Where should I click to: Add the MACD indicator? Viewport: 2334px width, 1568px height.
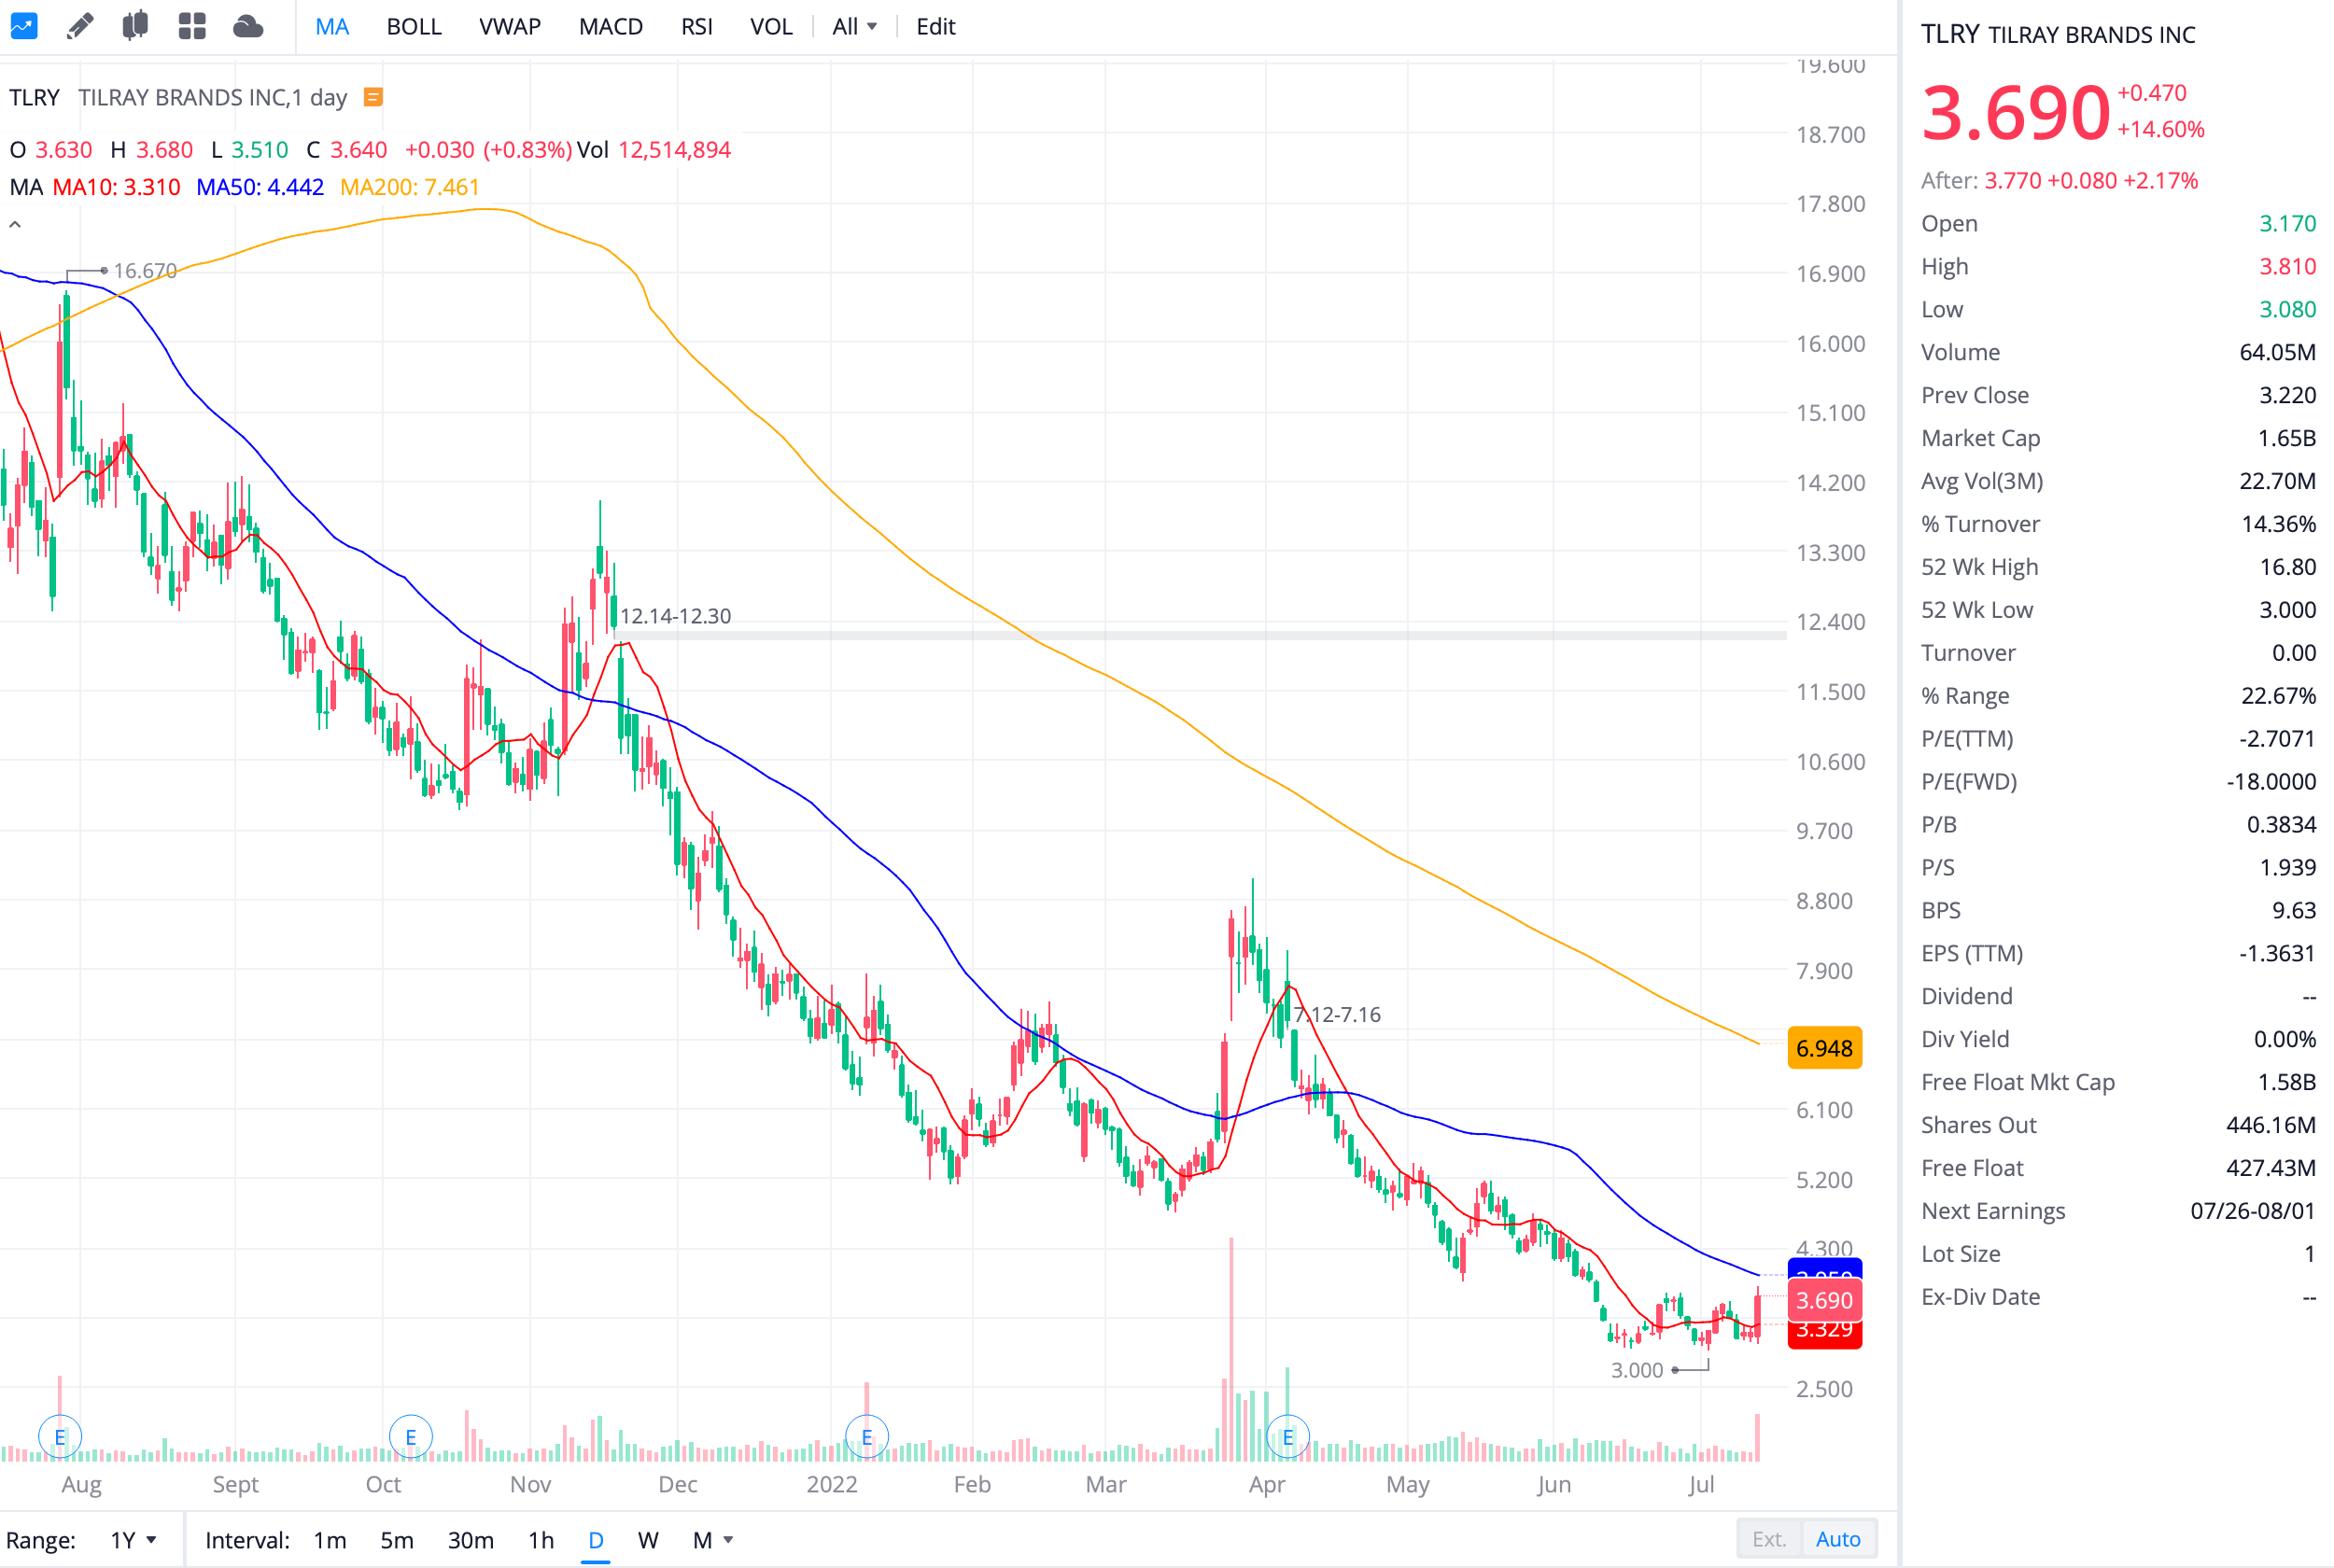click(x=610, y=27)
